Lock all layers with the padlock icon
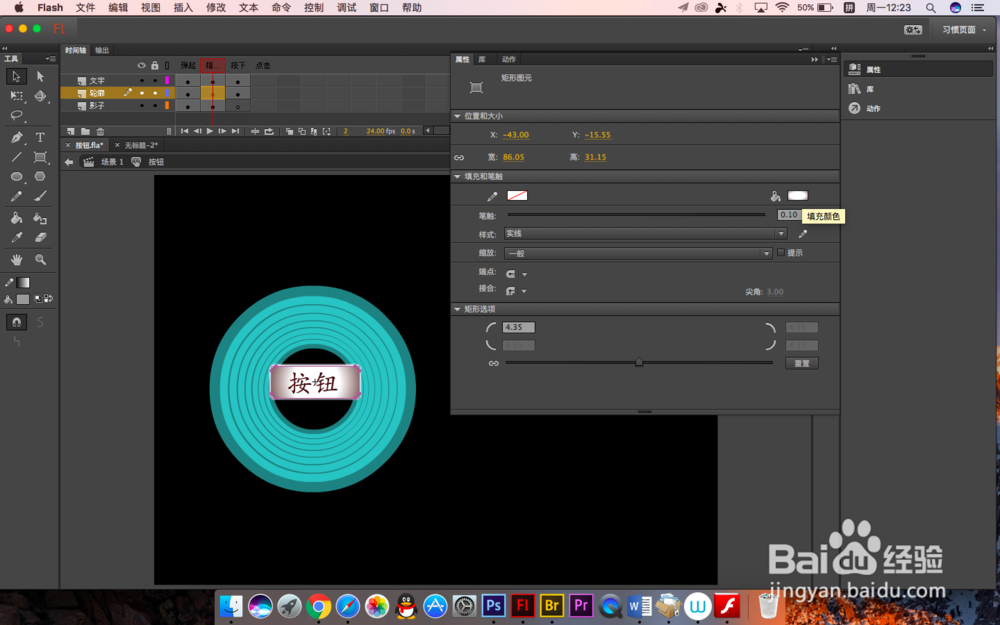Image resolution: width=1000 pixels, height=625 pixels. pos(155,65)
